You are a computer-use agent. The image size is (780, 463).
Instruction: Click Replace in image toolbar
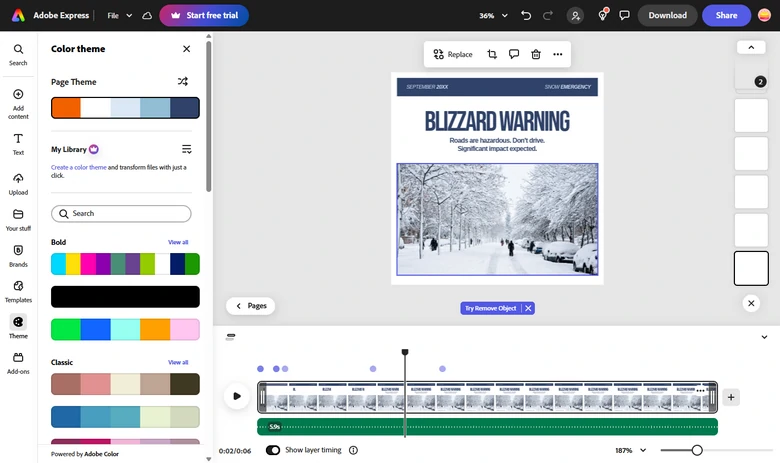(453, 54)
